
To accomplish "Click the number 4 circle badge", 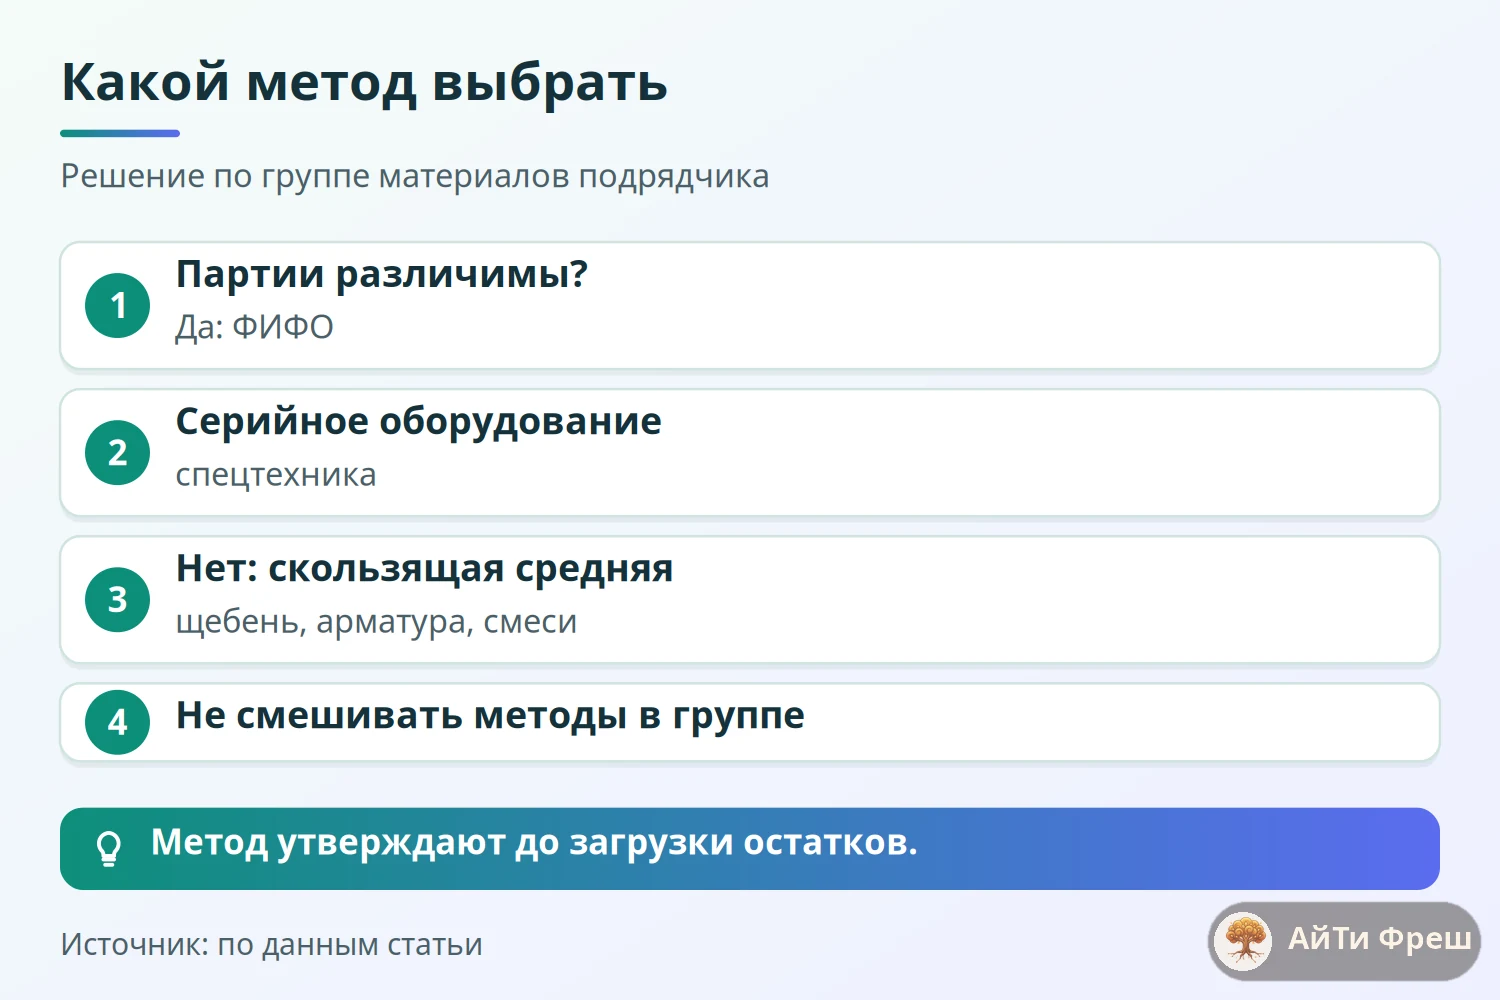I will click(x=118, y=722).
